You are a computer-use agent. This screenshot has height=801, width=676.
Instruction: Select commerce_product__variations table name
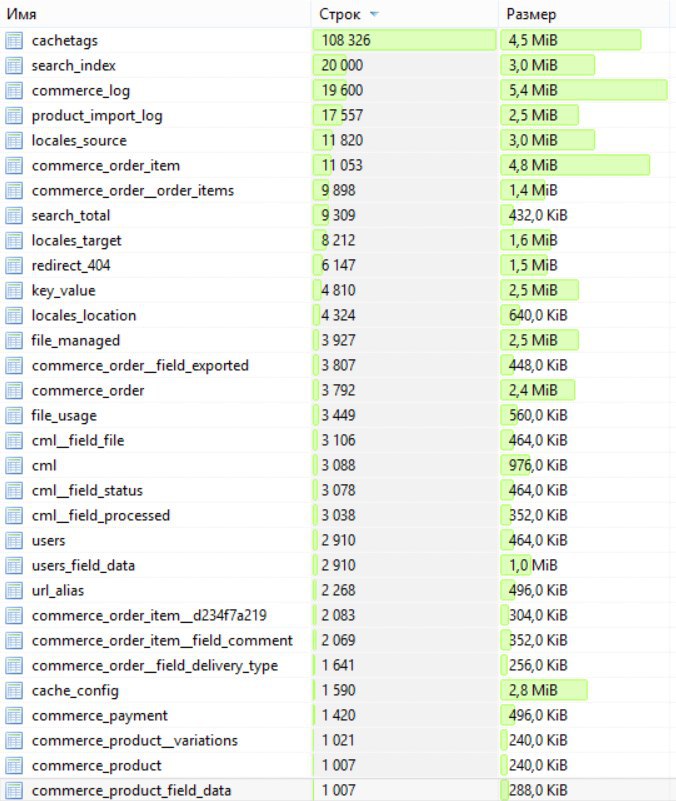click(135, 741)
